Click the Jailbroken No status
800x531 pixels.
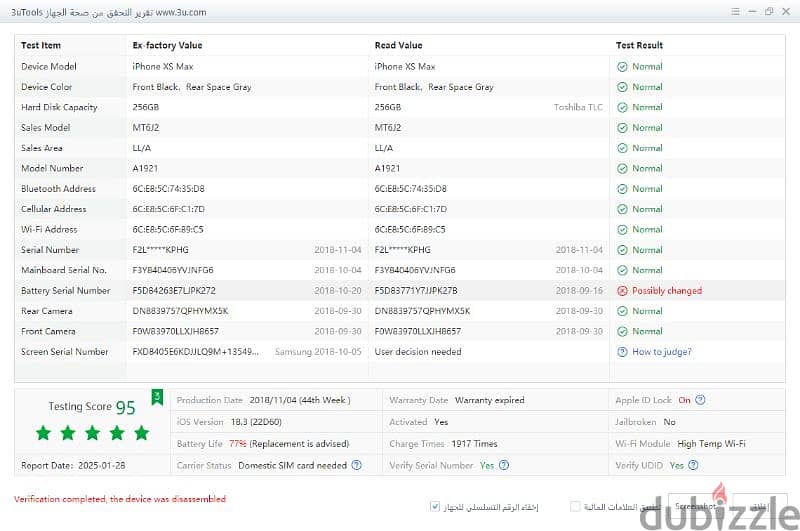click(669, 422)
